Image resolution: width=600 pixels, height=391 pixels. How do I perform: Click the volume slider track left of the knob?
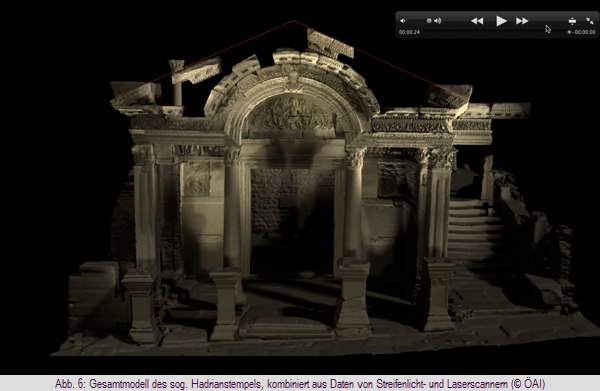[416, 21]
